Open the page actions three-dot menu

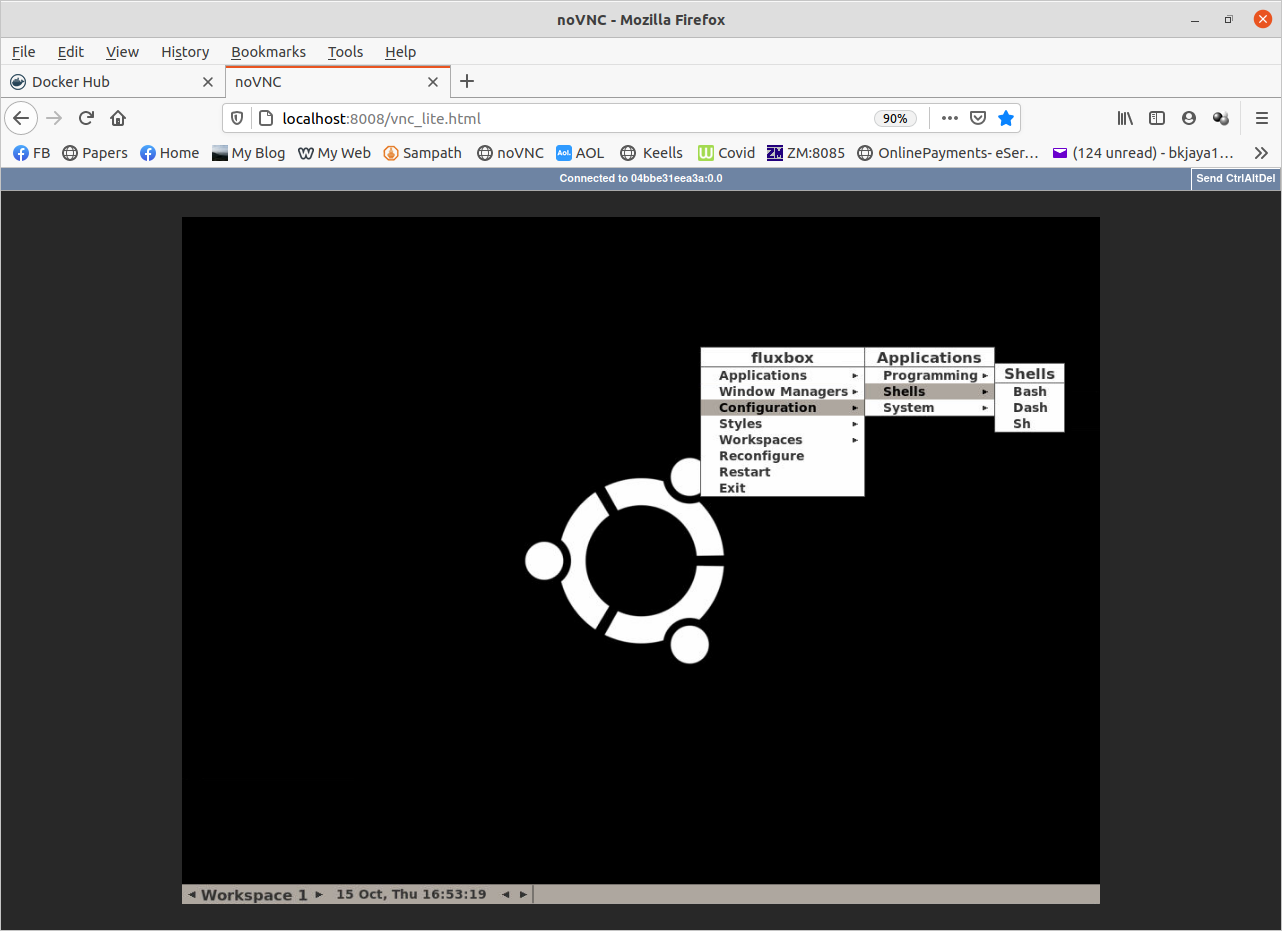950,118
